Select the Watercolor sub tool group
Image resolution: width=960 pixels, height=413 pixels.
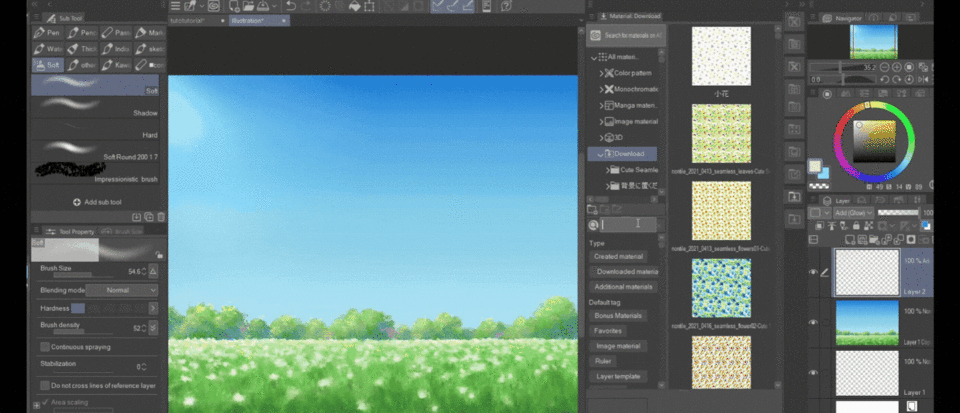[47, 48]
